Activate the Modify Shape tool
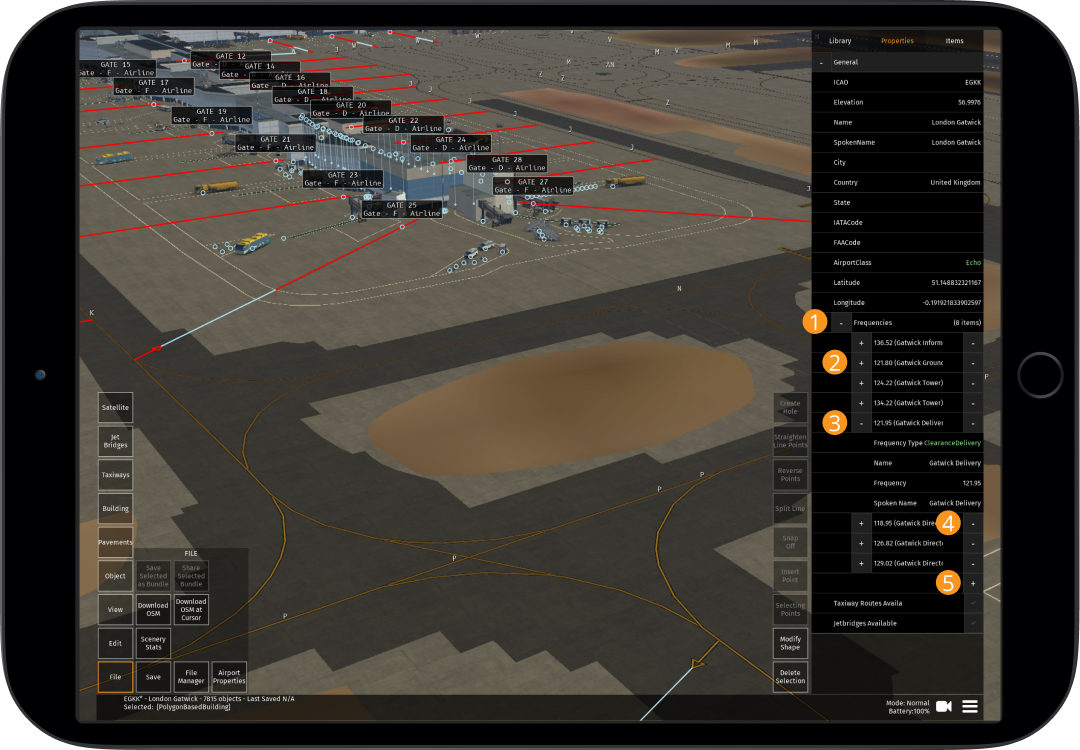This screenshot has height=750, width=1080. (x=790, y=643)
